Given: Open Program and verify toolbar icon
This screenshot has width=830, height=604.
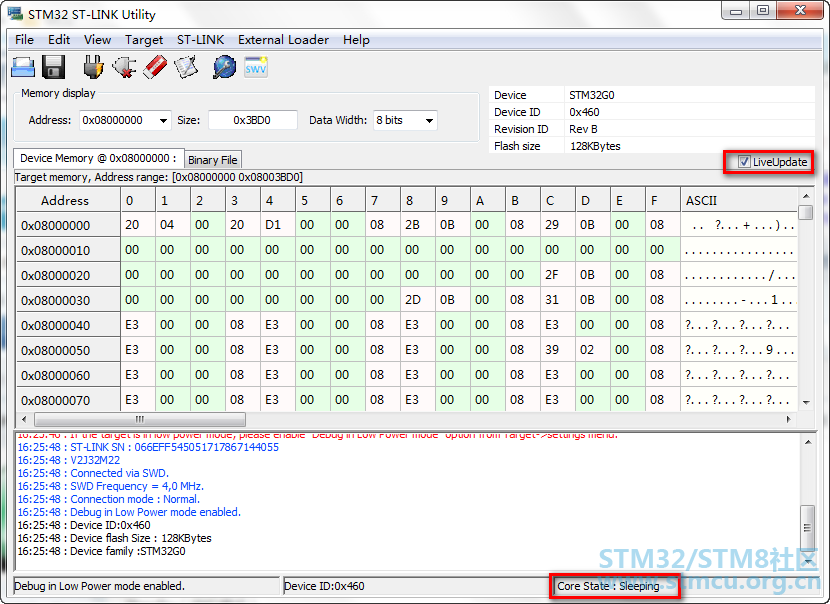Looking at the screenshot, I should pos(186,67).
